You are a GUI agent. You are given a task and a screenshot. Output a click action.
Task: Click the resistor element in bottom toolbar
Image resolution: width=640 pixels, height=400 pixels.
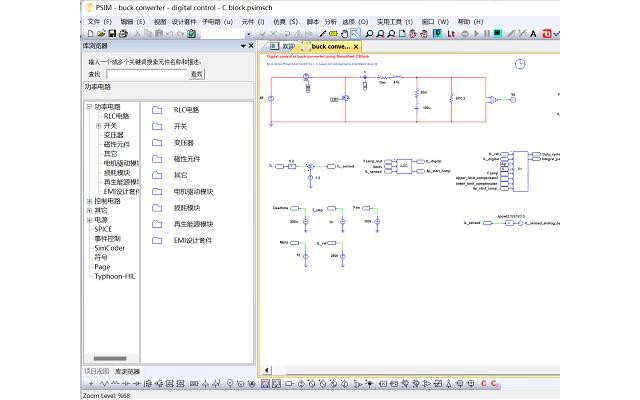(x=104, y=384)
